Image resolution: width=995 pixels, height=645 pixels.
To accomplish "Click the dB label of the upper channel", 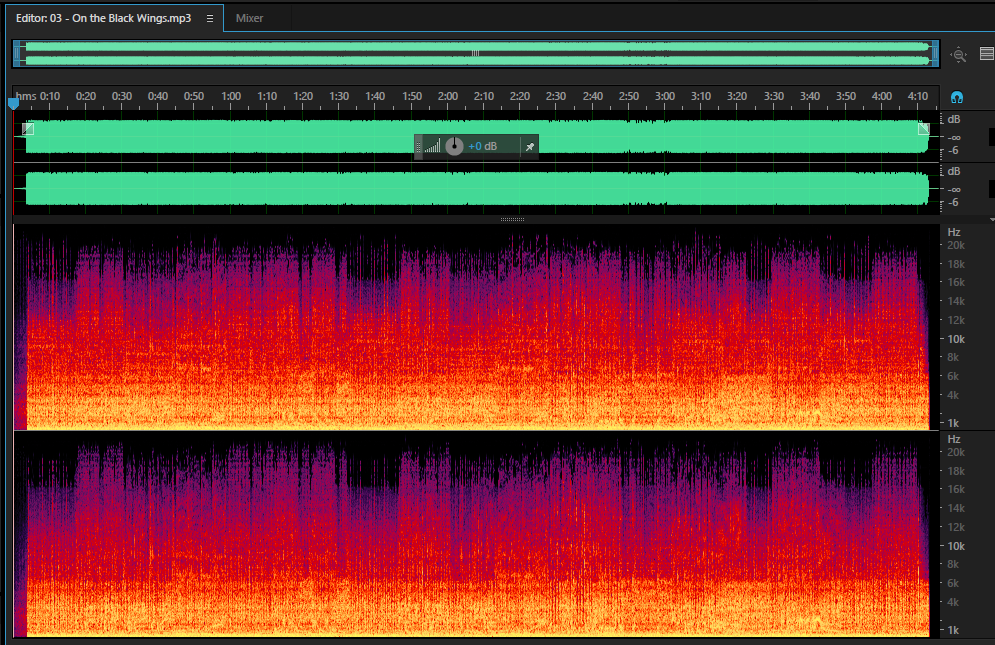I will [x=954, y=119].
